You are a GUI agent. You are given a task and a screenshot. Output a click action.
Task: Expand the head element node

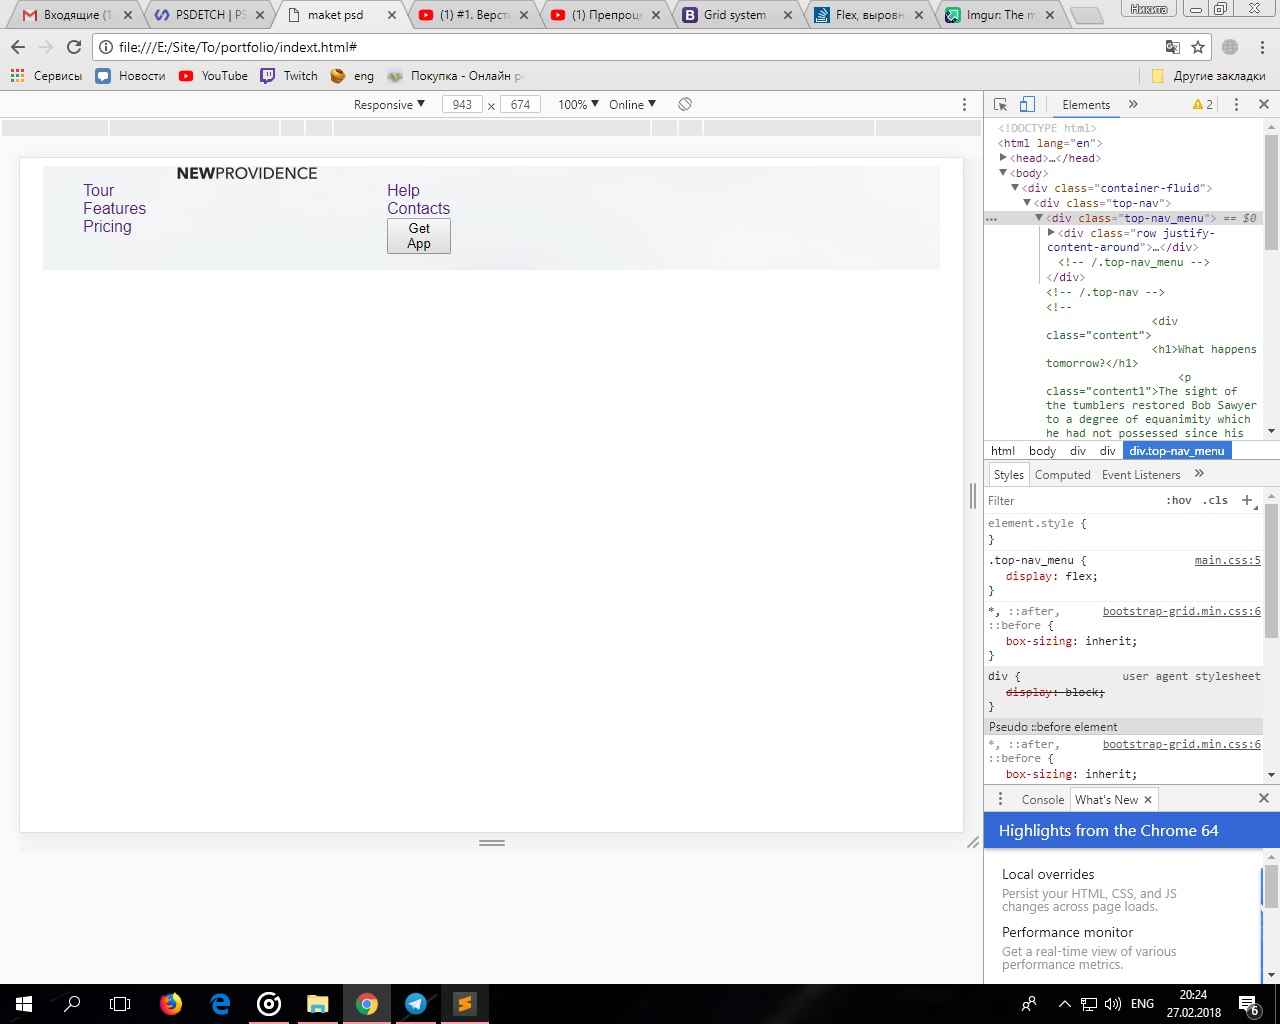(1003, 158)
